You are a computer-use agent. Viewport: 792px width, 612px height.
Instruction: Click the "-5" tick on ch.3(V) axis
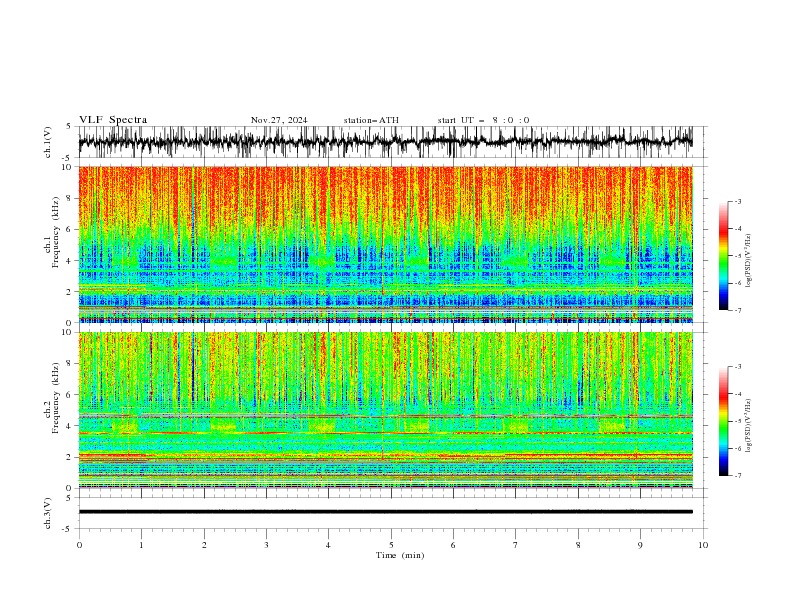pyautogui.click(x=68, y=529)
